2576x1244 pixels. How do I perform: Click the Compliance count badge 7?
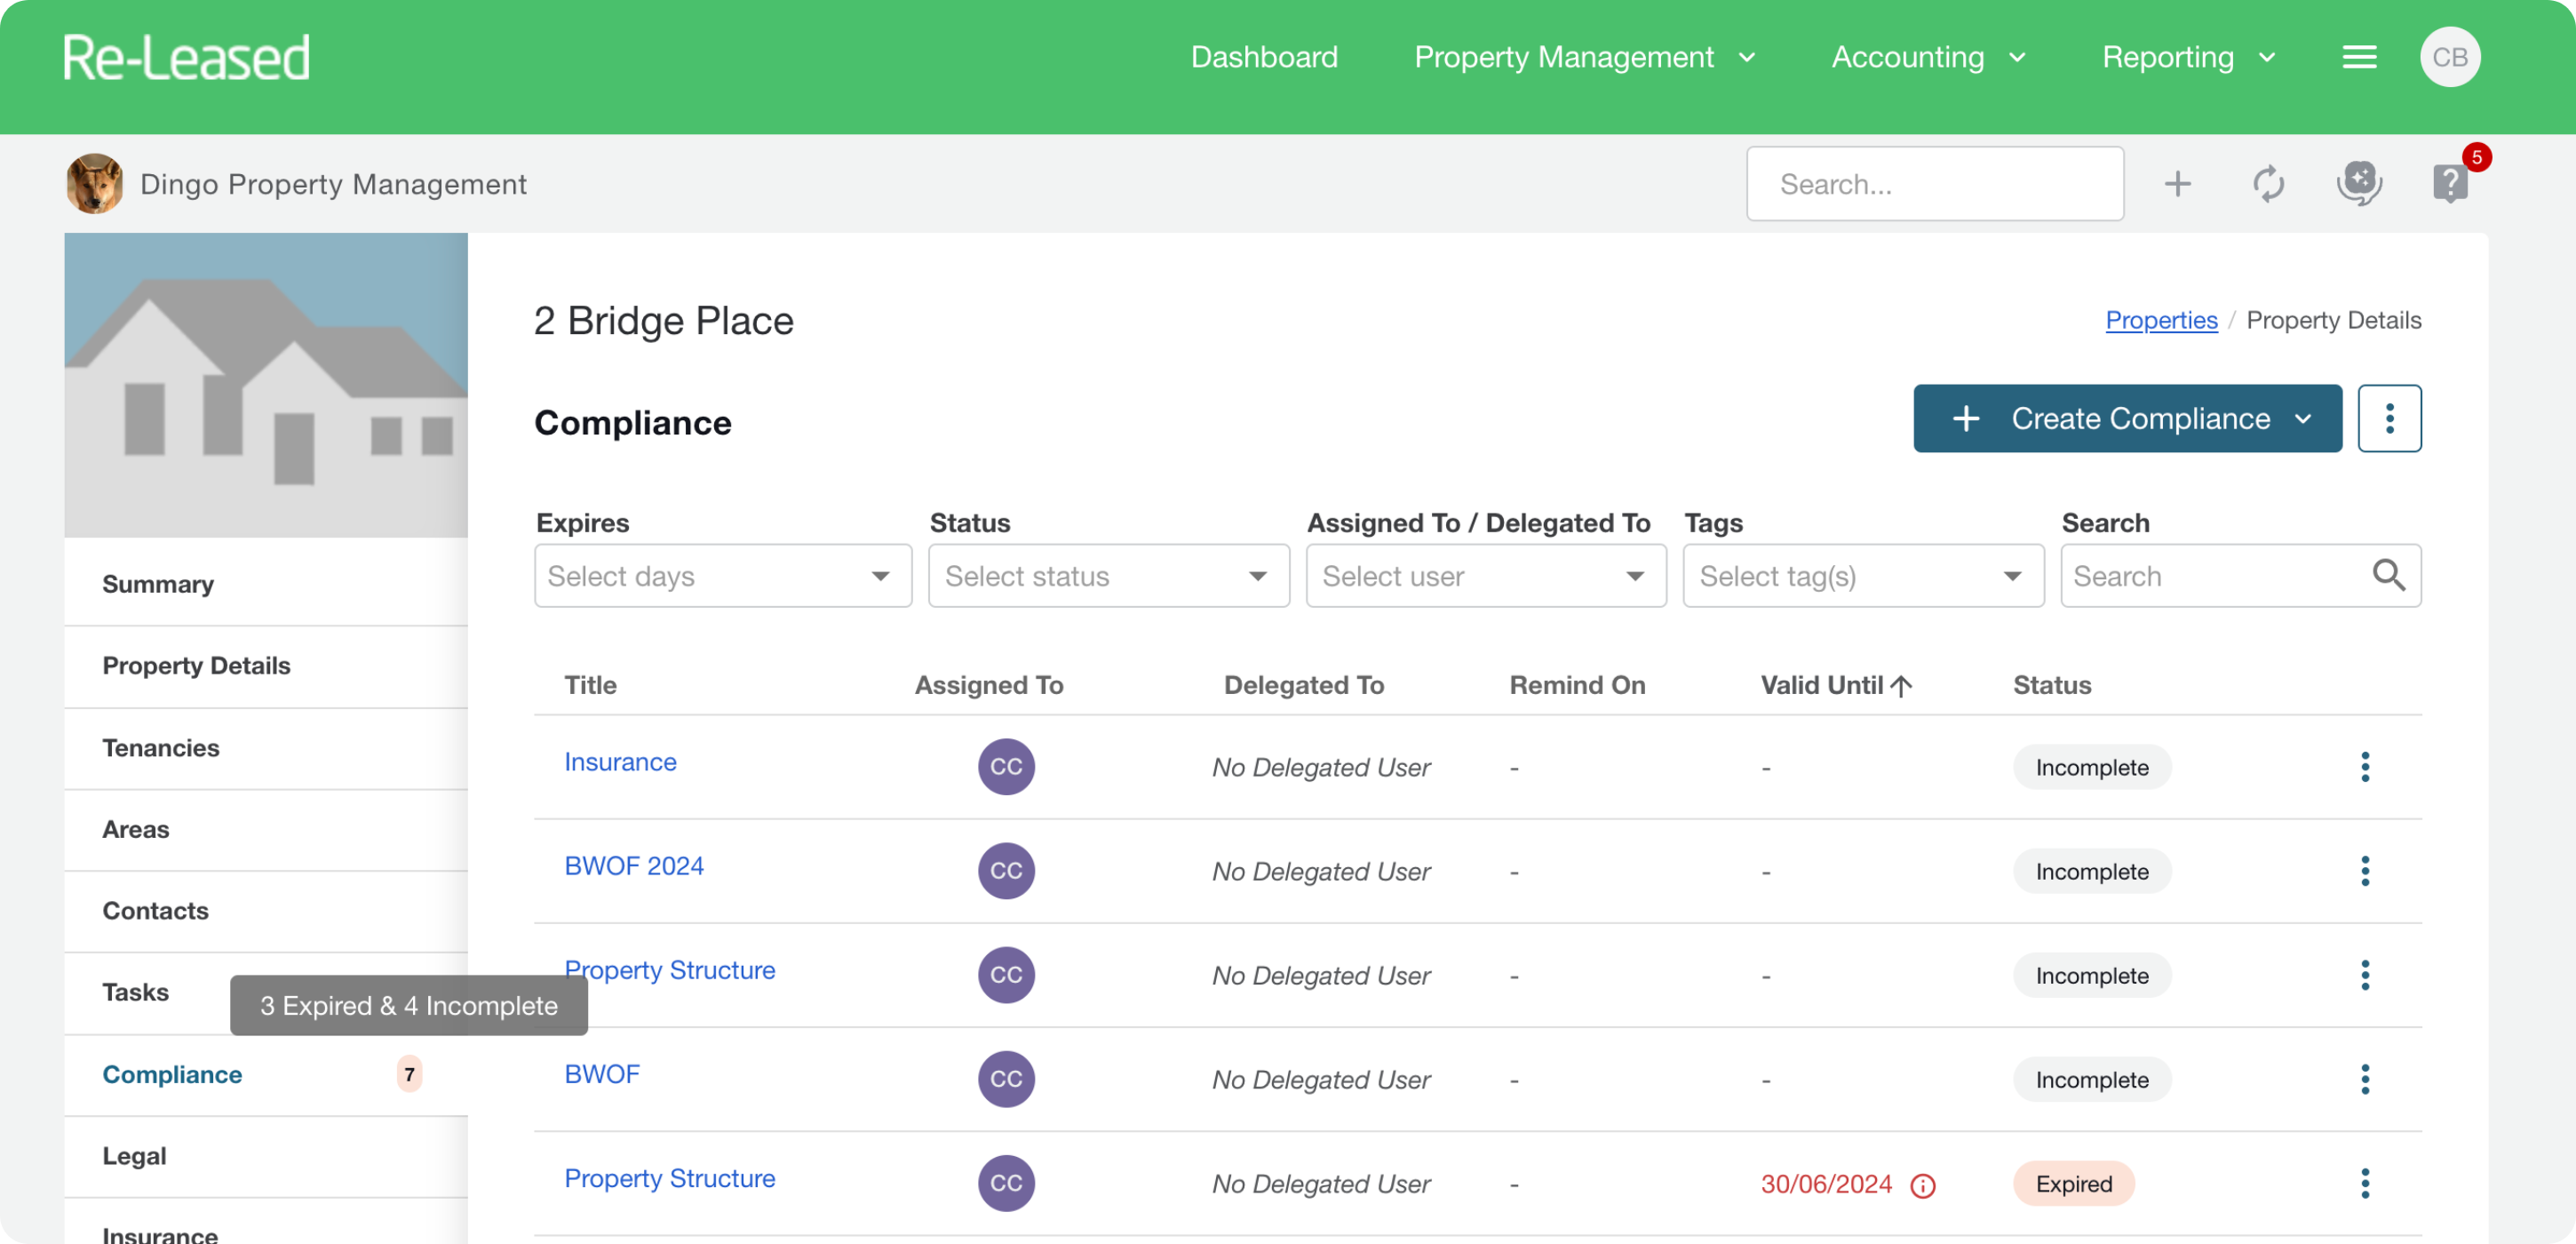click(409, 1074)
